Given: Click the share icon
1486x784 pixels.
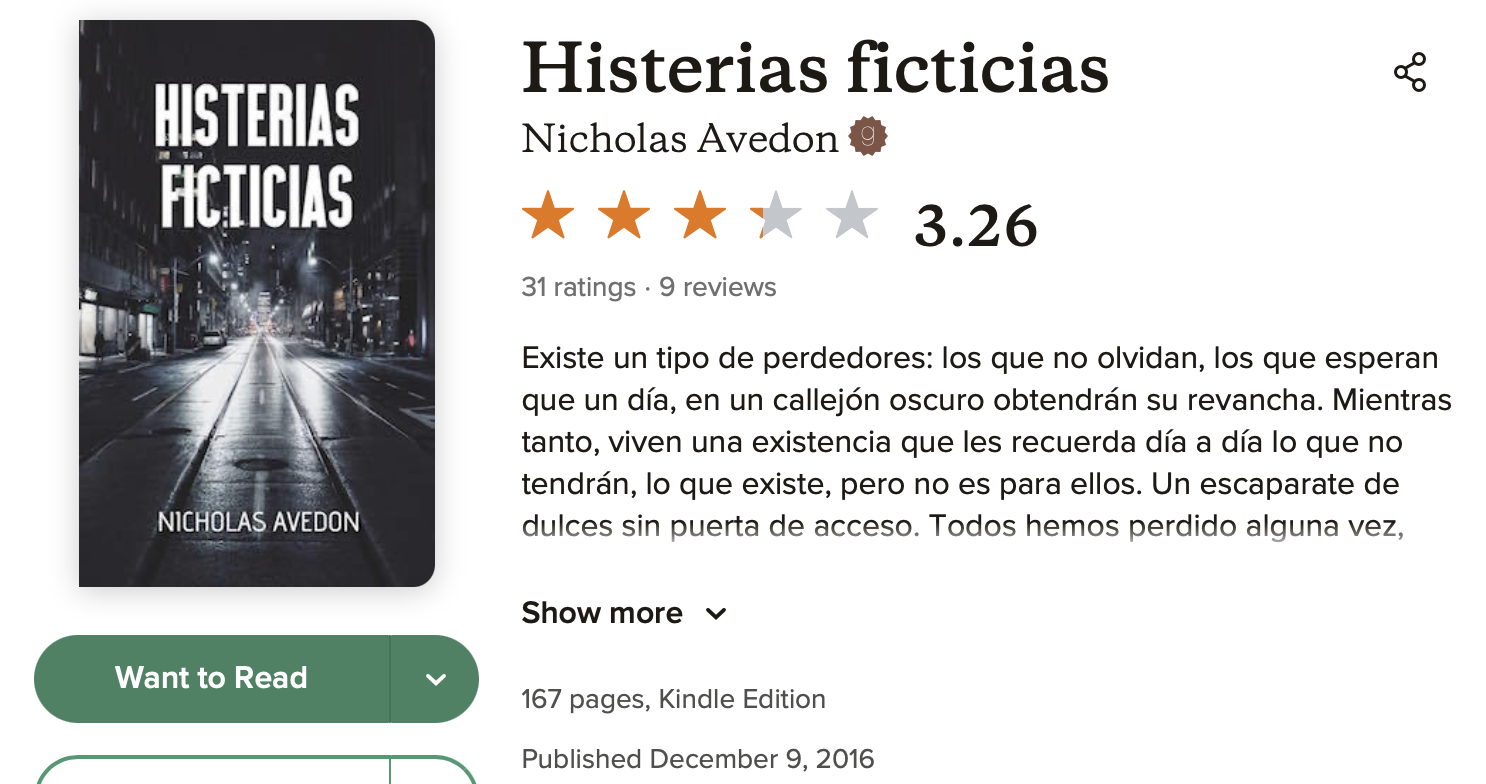Looking at the screenshot, I should click(1410, 73).
